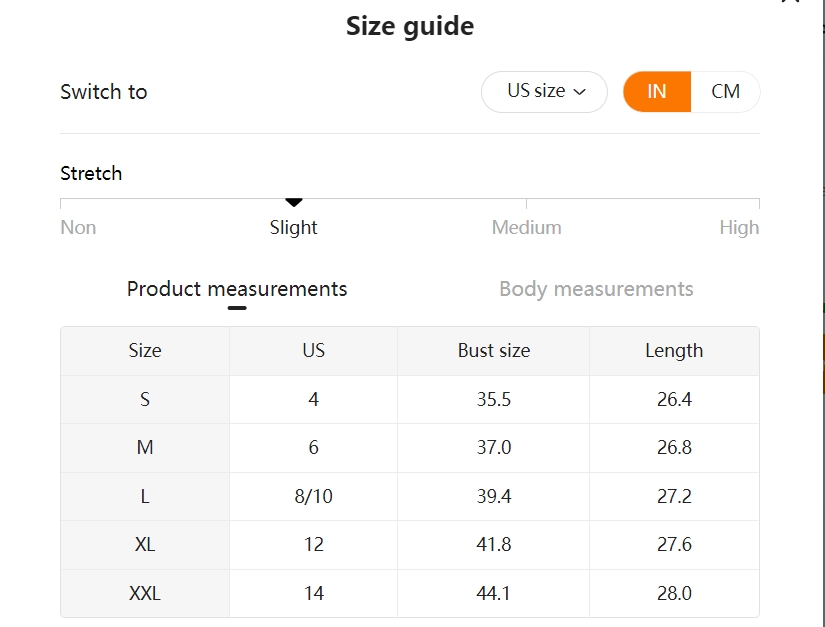Close the Size guide dialog

[791, 2]
